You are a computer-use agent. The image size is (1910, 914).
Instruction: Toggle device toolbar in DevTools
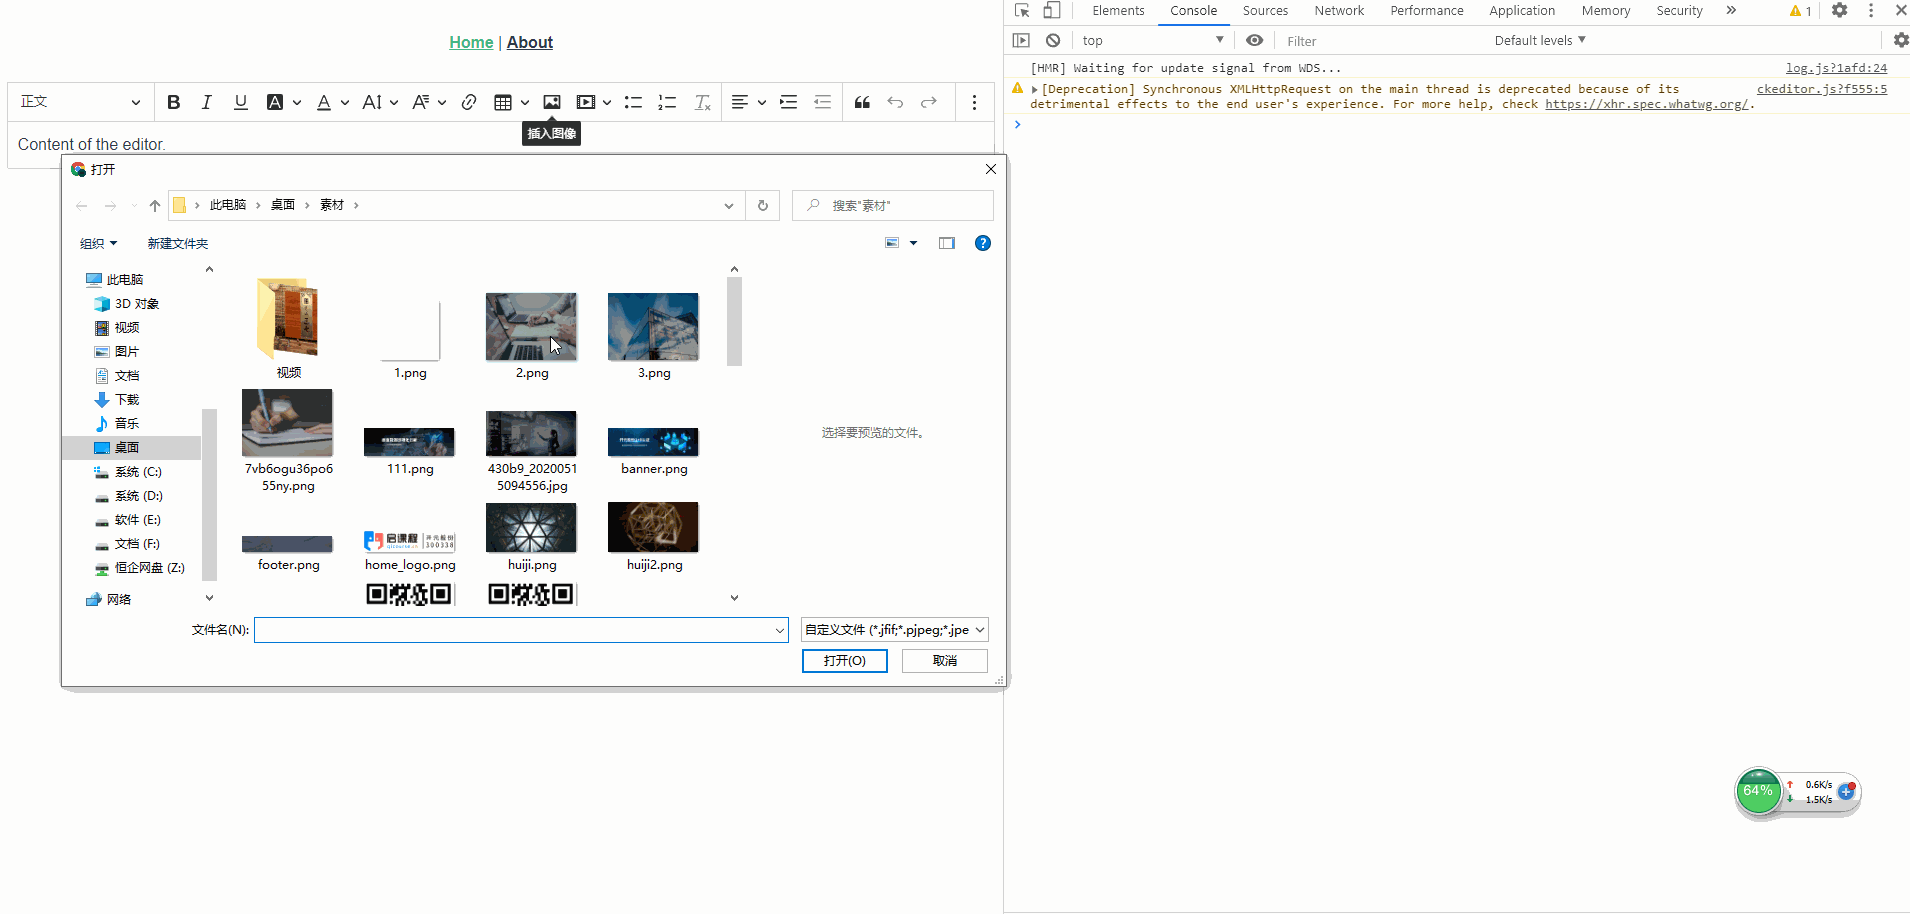pos(1052,11)
